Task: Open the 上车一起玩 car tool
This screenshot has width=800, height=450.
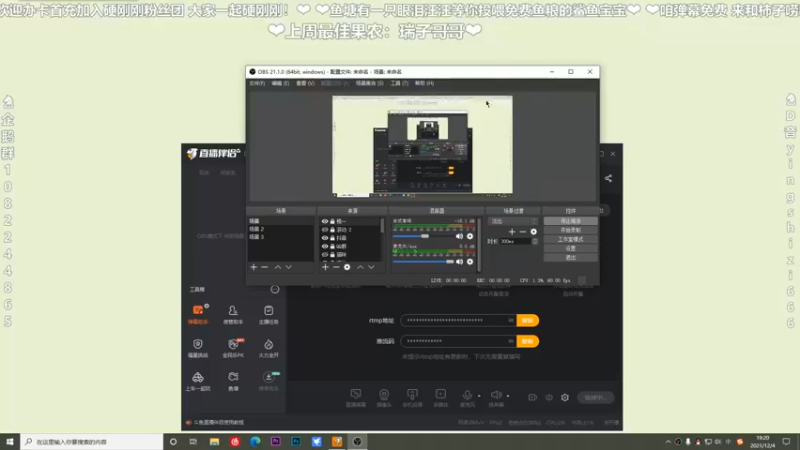Action: [x=198, y=381]
